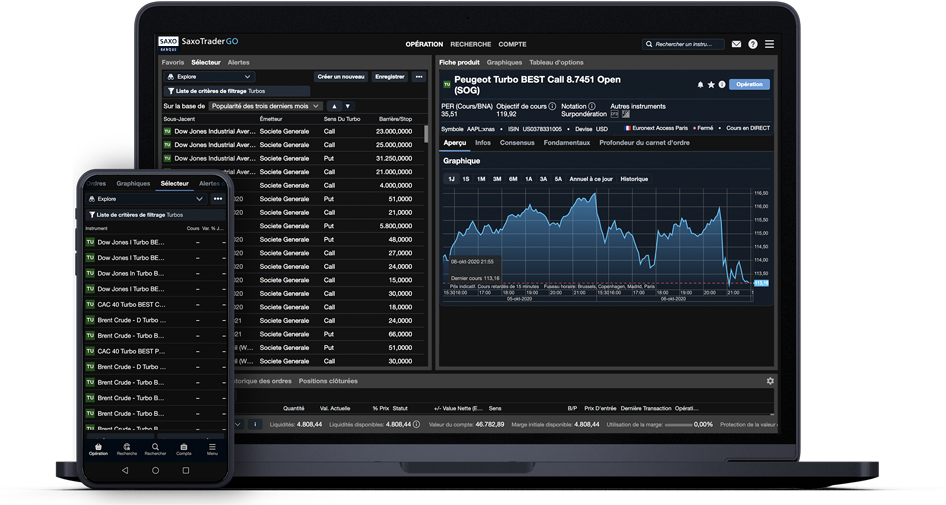Open the first Autres instruments icon
946x505 pixels.
click(x=615, y=114)
